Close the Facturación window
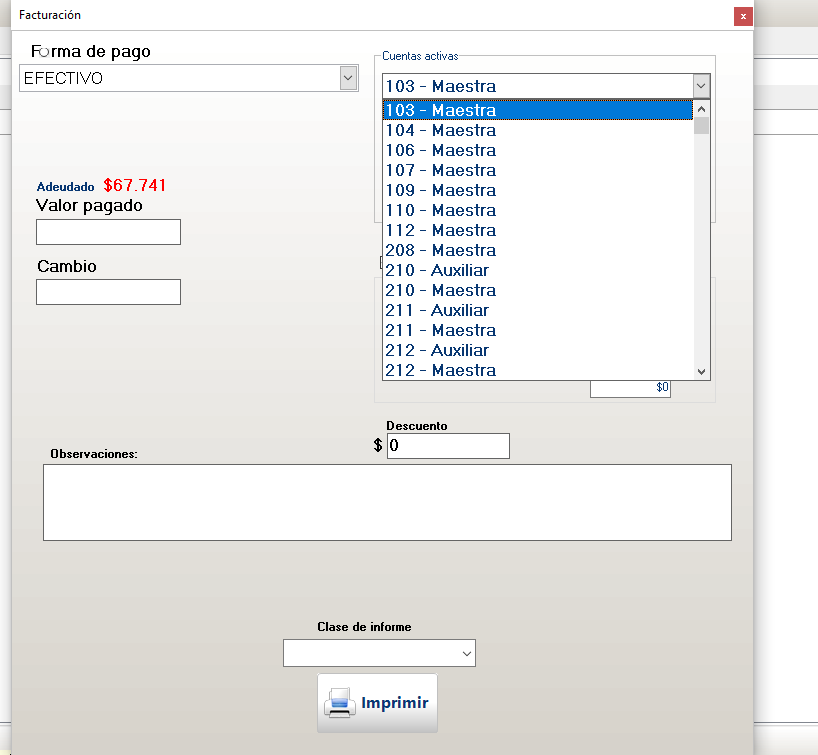The height and width of the screenshot is (755, 818). pos(742,16)
